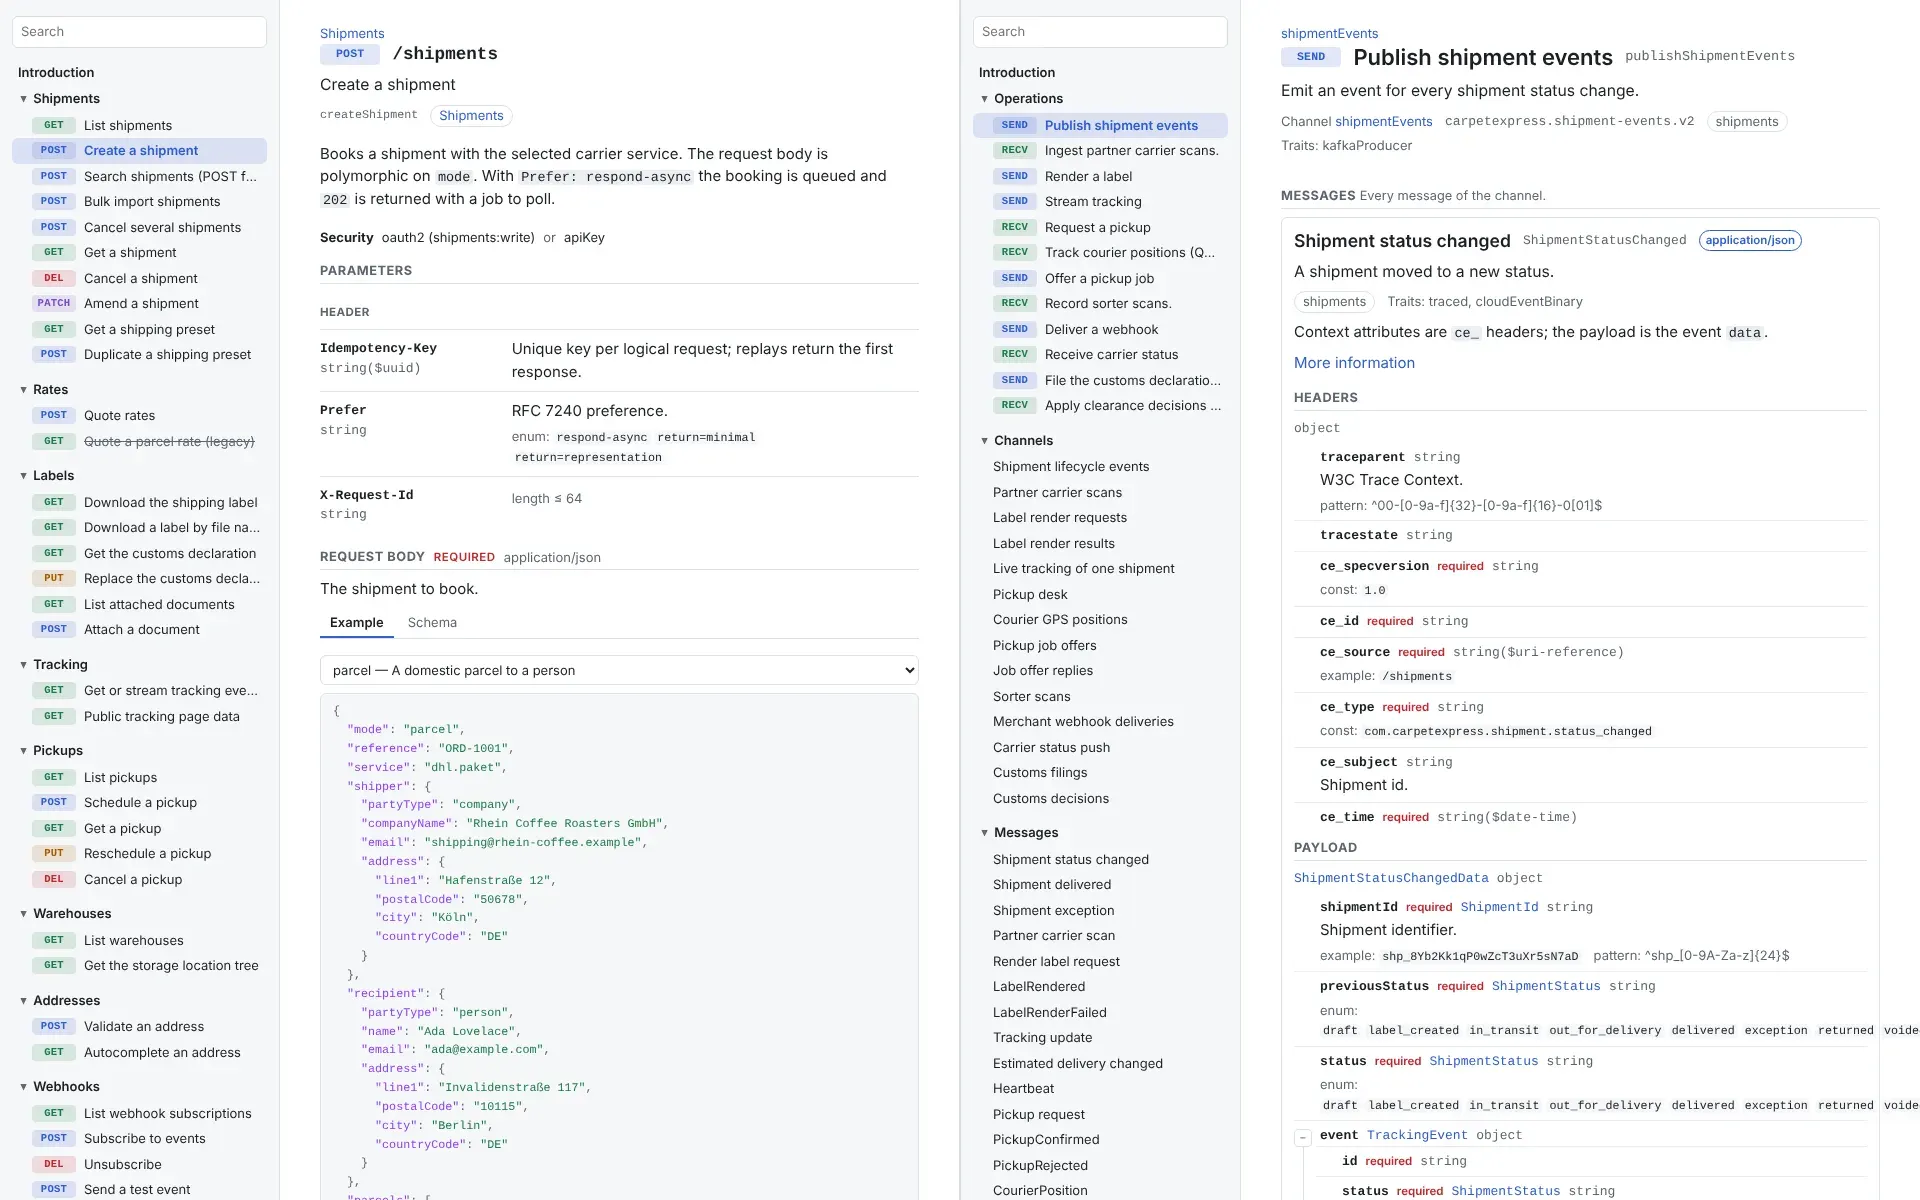
Task: Open the Unsubscribe webhook operation
Action: click(139, 1164)
